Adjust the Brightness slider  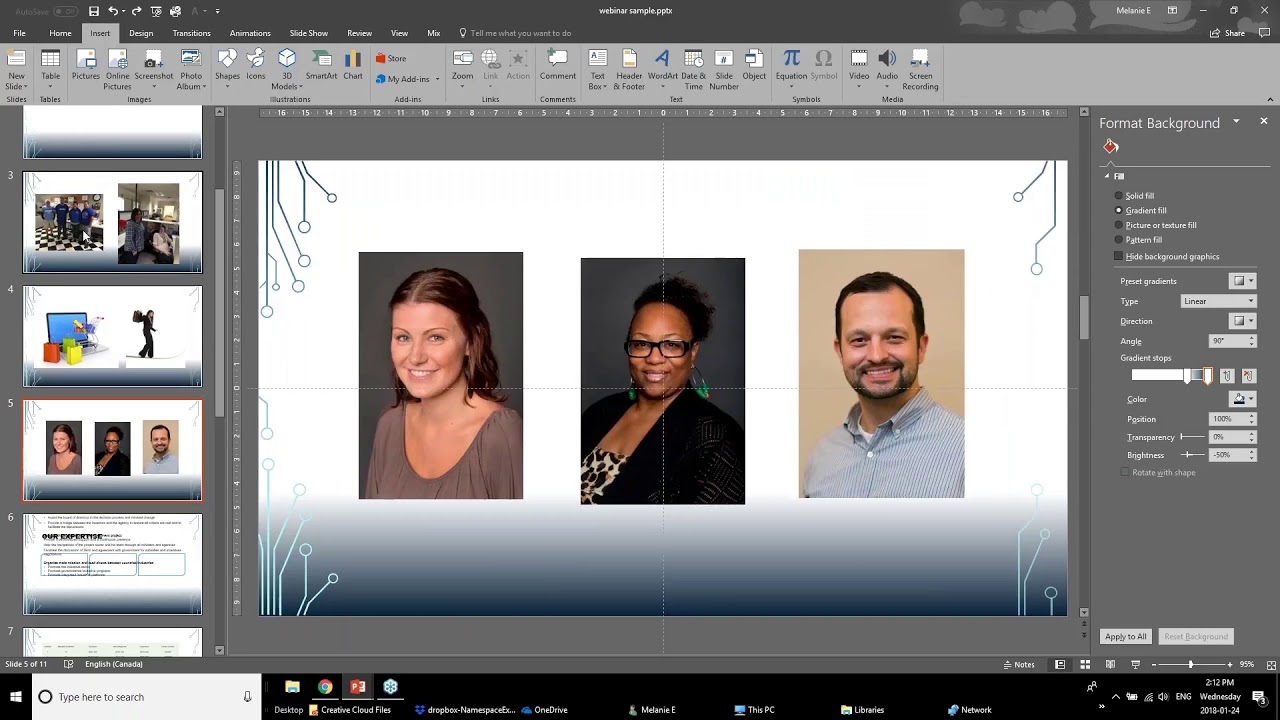[x=1192, y=455]
